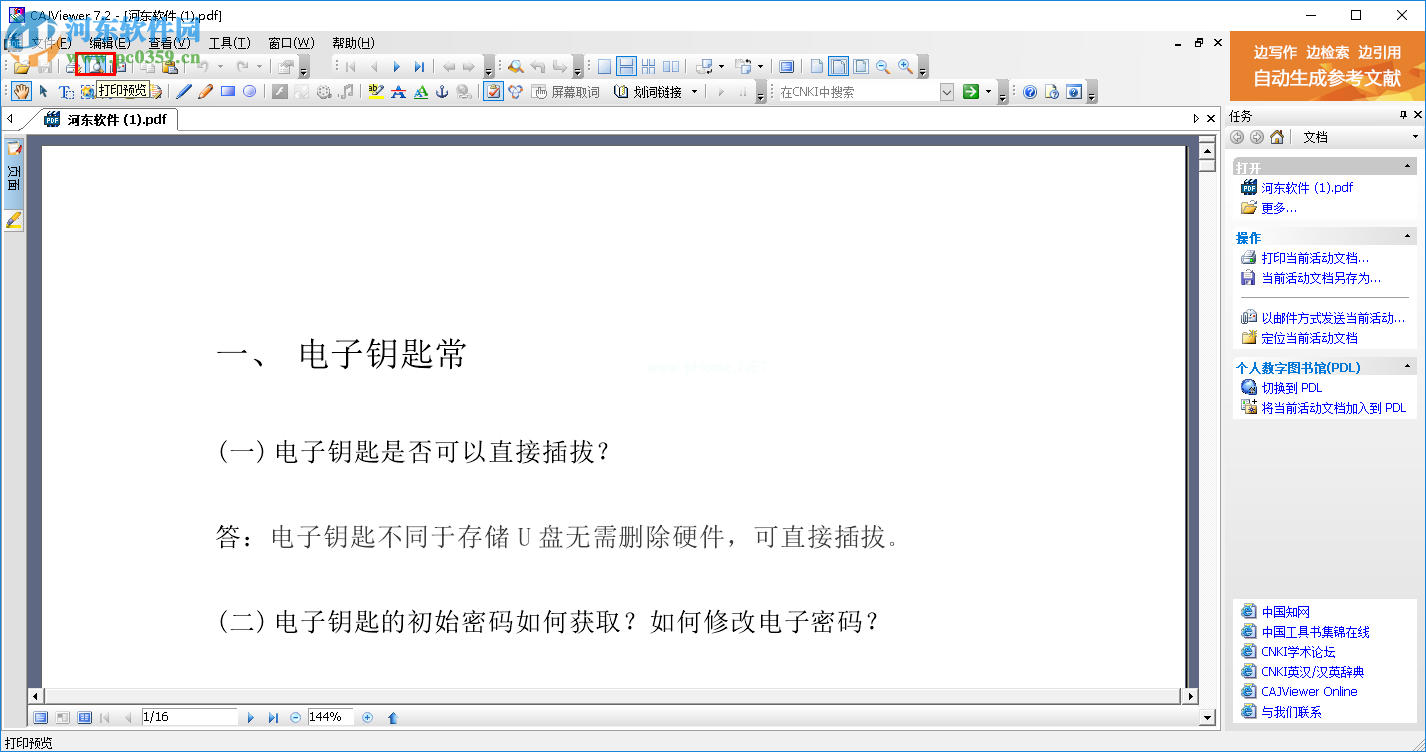Screen dimensions: 1426x752
Task: Pick the ellipse annotation tool
Action: (250, 92)
